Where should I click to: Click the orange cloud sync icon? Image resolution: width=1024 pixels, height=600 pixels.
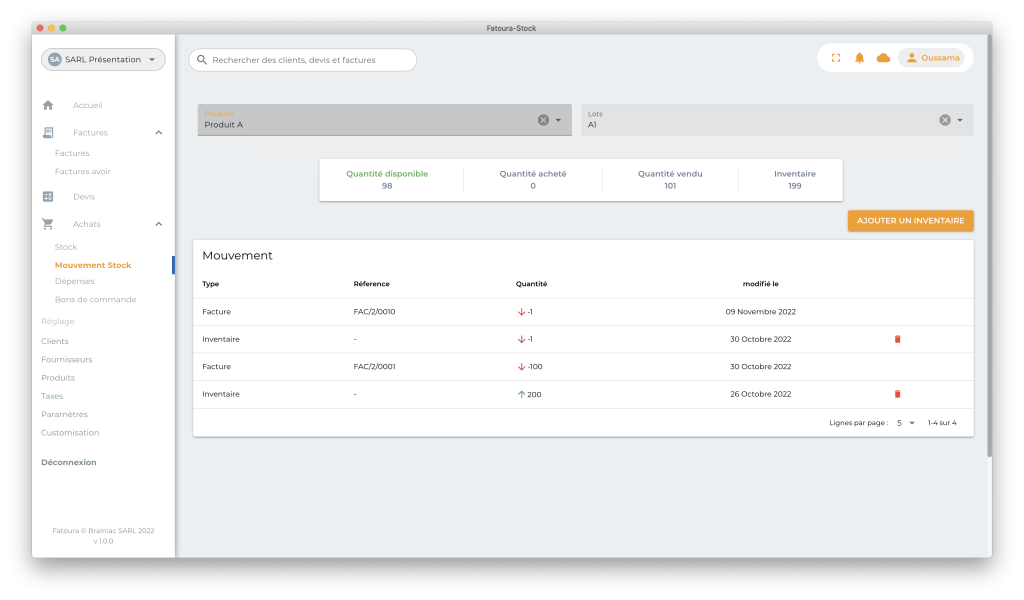(883, 58)
